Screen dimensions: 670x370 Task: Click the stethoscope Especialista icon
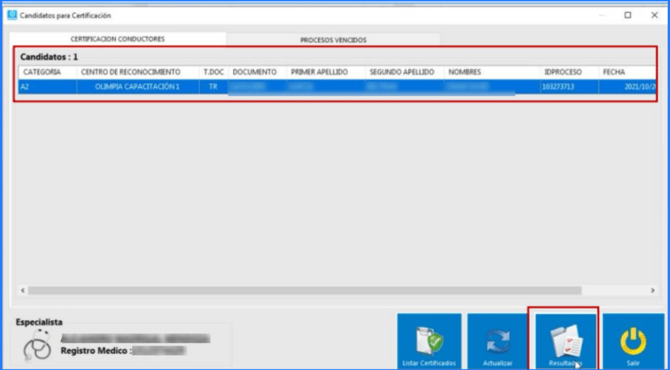pos(36,345)
